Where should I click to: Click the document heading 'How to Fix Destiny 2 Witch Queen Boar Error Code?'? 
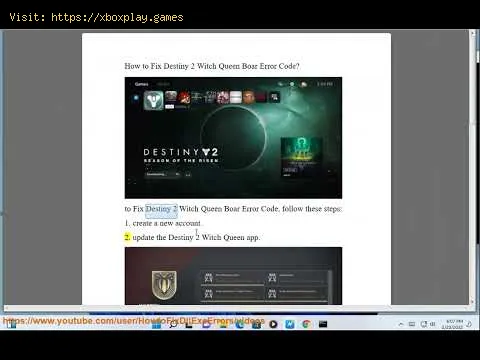click(x=212, y=66)
